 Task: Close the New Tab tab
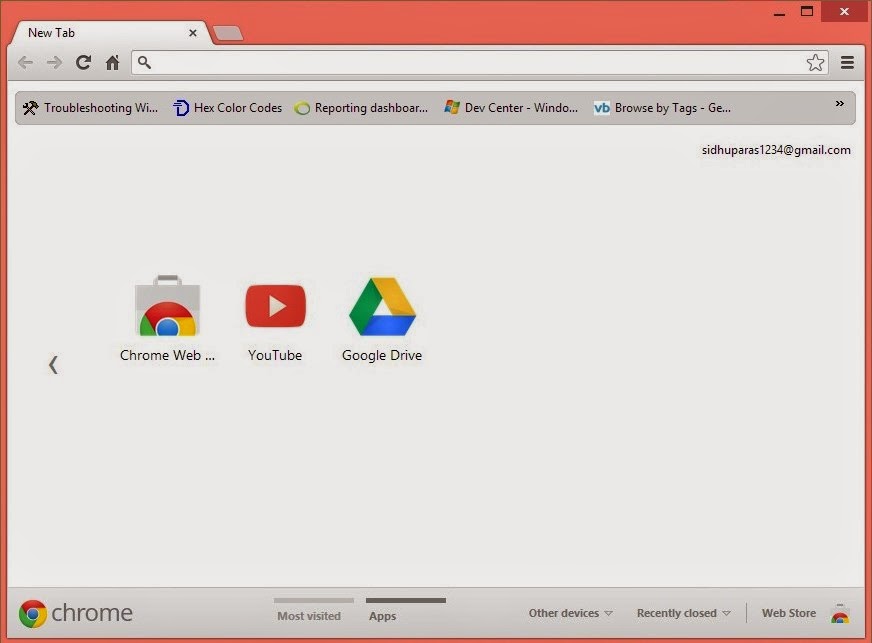point(192,33)
